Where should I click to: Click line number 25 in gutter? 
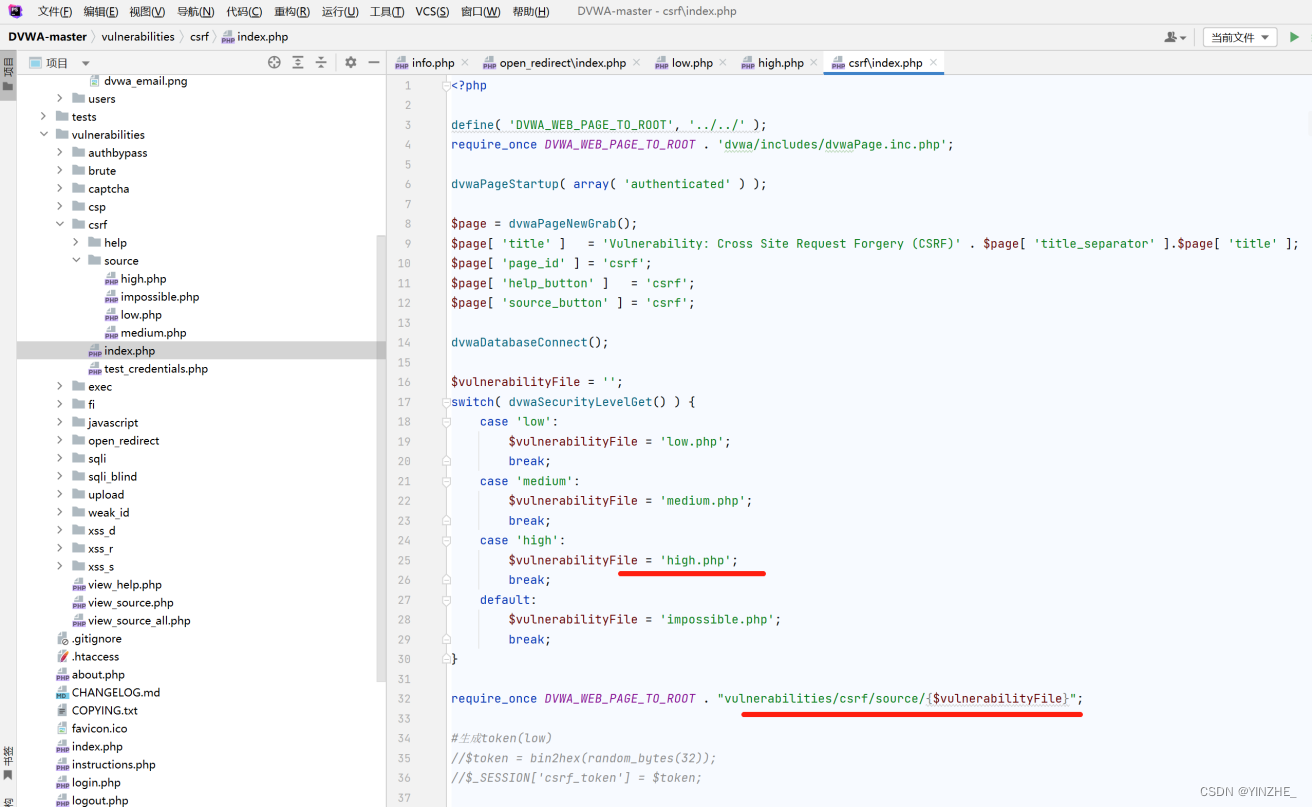click(404, 561)
